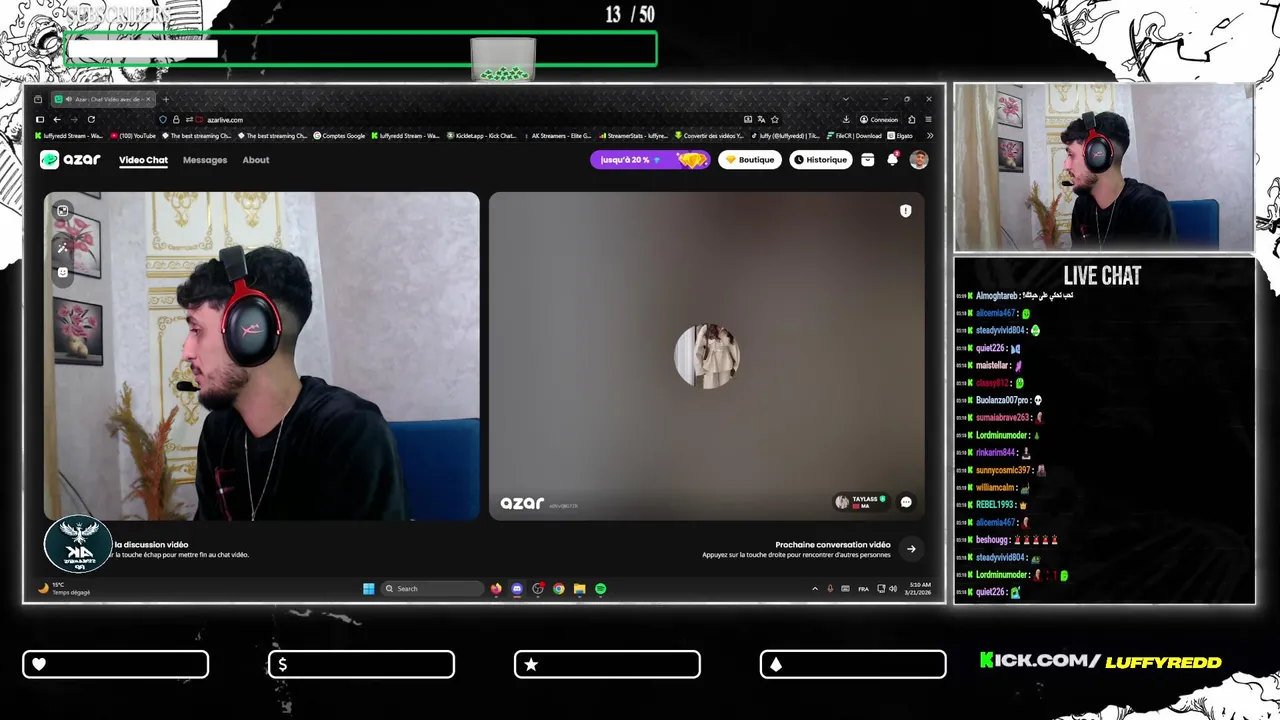Screen dimensions: 1280x720
Task: Click the next conversation arrow button
Action: click(911, 548)
